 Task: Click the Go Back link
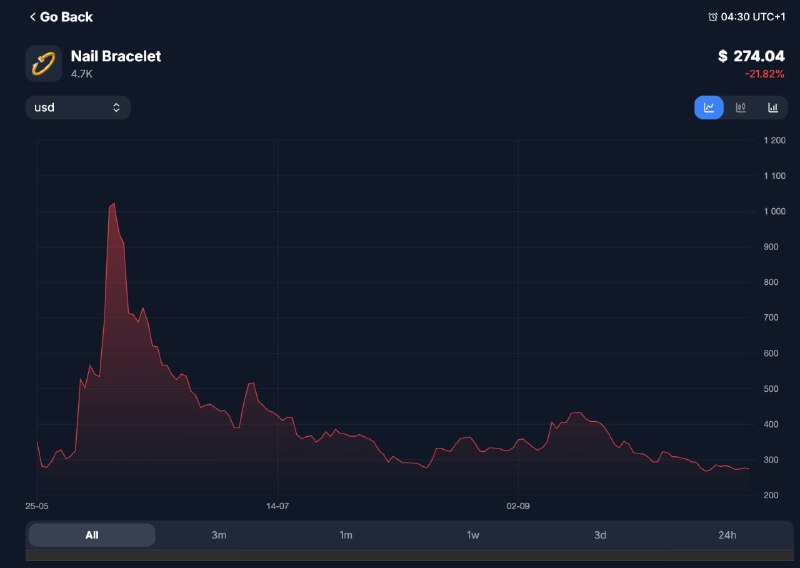click(x=66, y=17)
